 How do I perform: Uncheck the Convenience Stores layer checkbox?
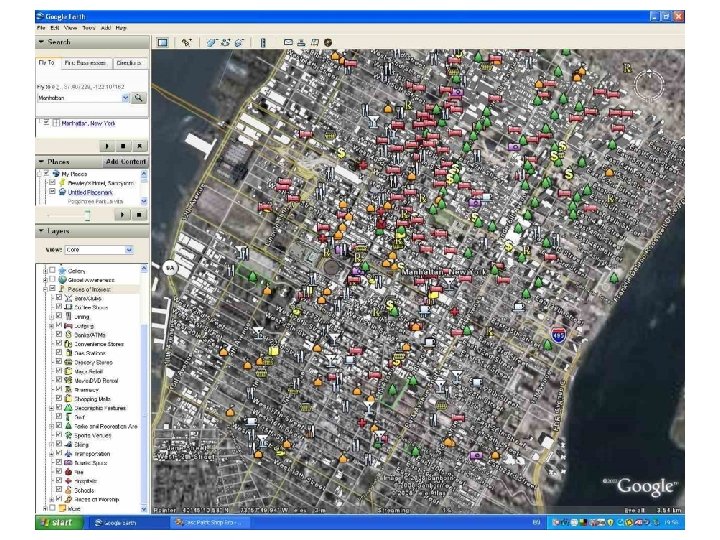point(59,343)
